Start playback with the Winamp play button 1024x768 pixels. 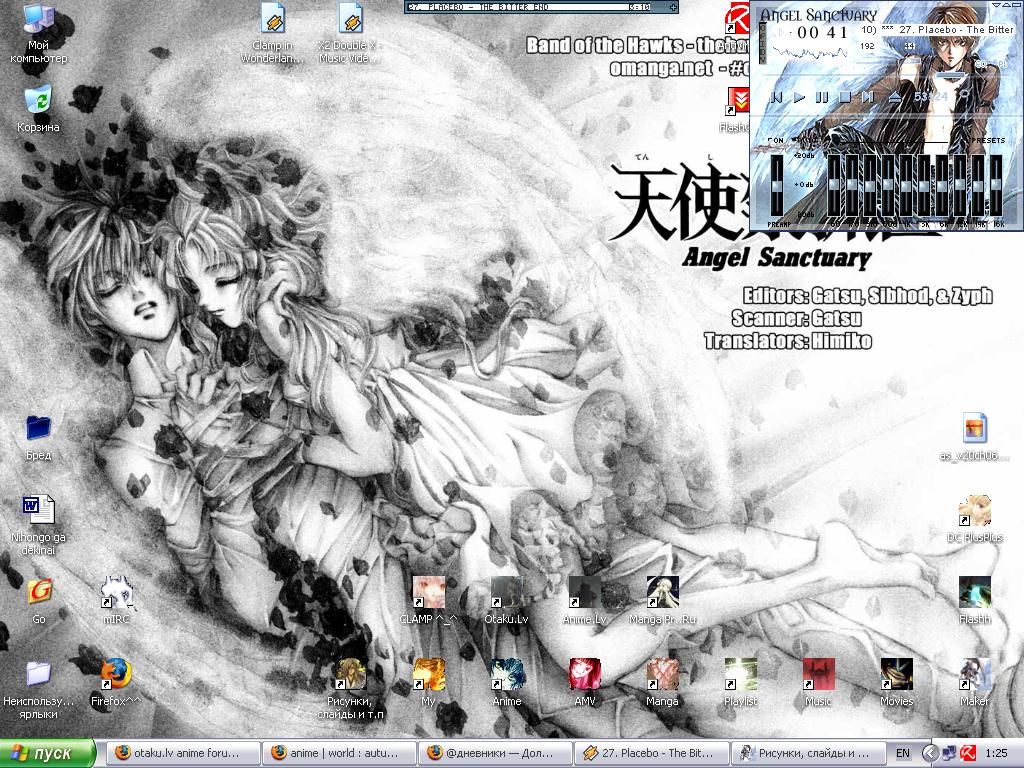pos(799,97)
